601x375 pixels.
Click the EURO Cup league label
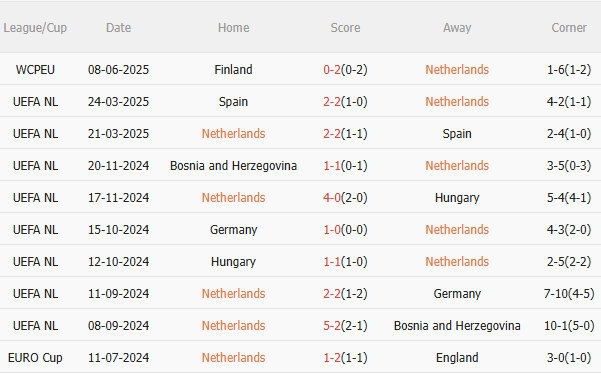35,358
